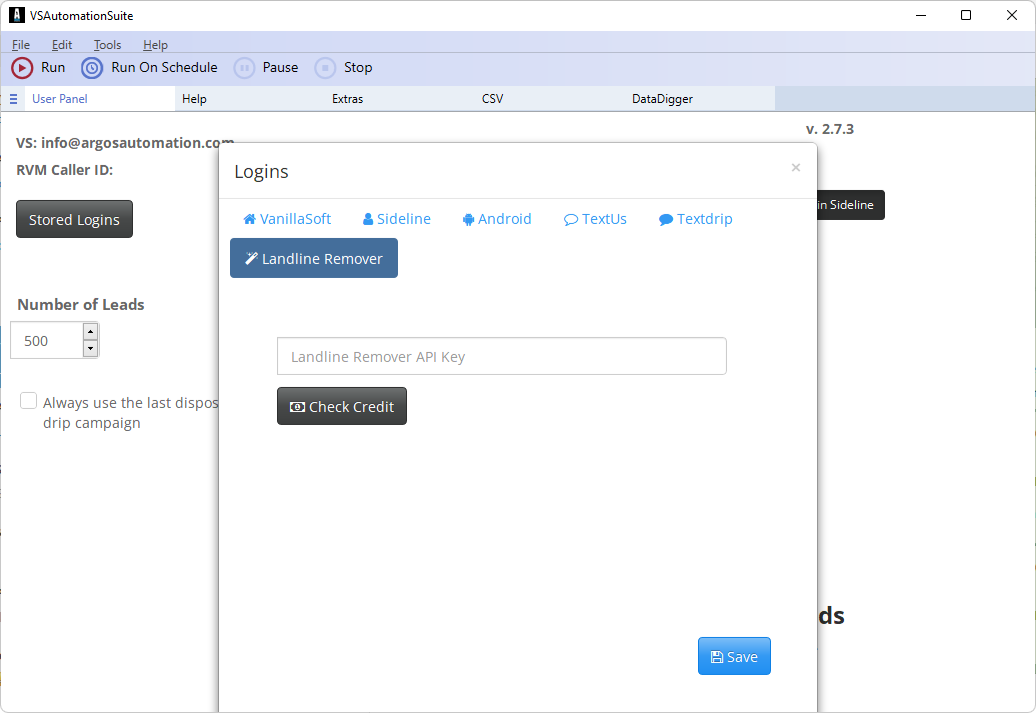Click the Run On Schedule clock icon
1036x713 pixels.
(x=92, y=68)
